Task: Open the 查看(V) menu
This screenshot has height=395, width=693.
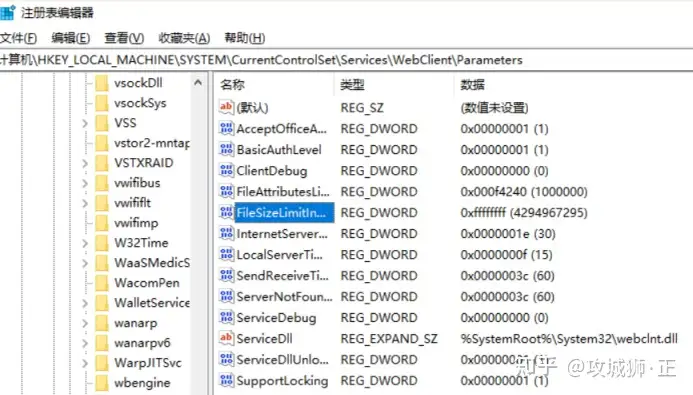Action: click(124, 38)
